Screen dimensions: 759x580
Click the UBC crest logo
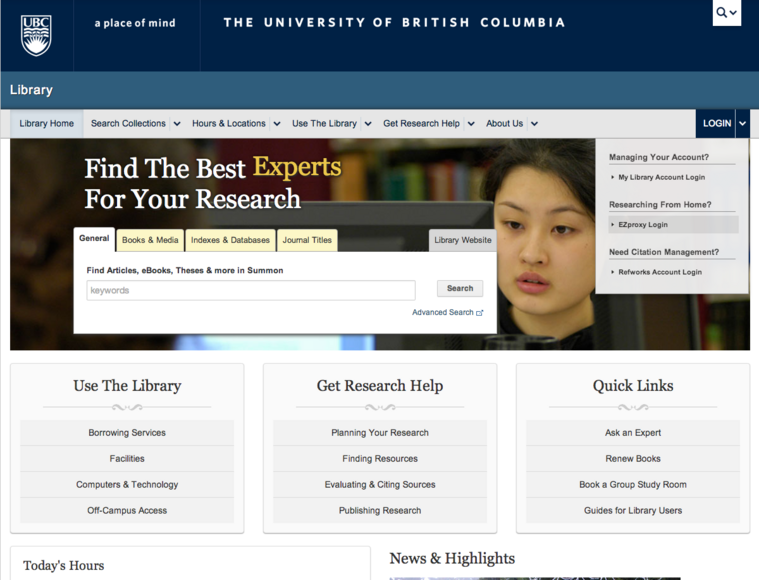click(x=36, y=35)
